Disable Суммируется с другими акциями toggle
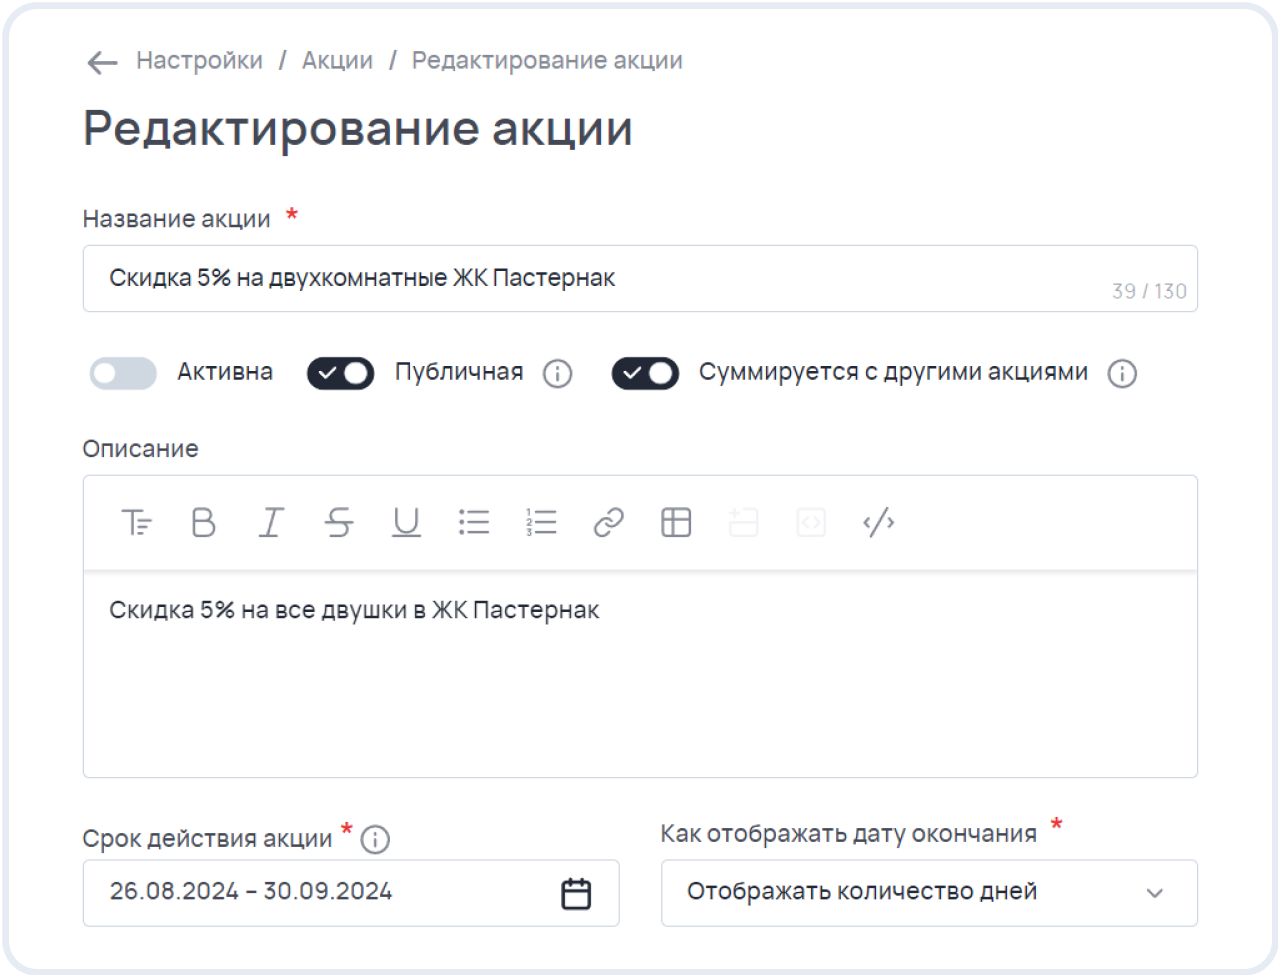This screenshot has height=975, width=1278. point(645,373)
